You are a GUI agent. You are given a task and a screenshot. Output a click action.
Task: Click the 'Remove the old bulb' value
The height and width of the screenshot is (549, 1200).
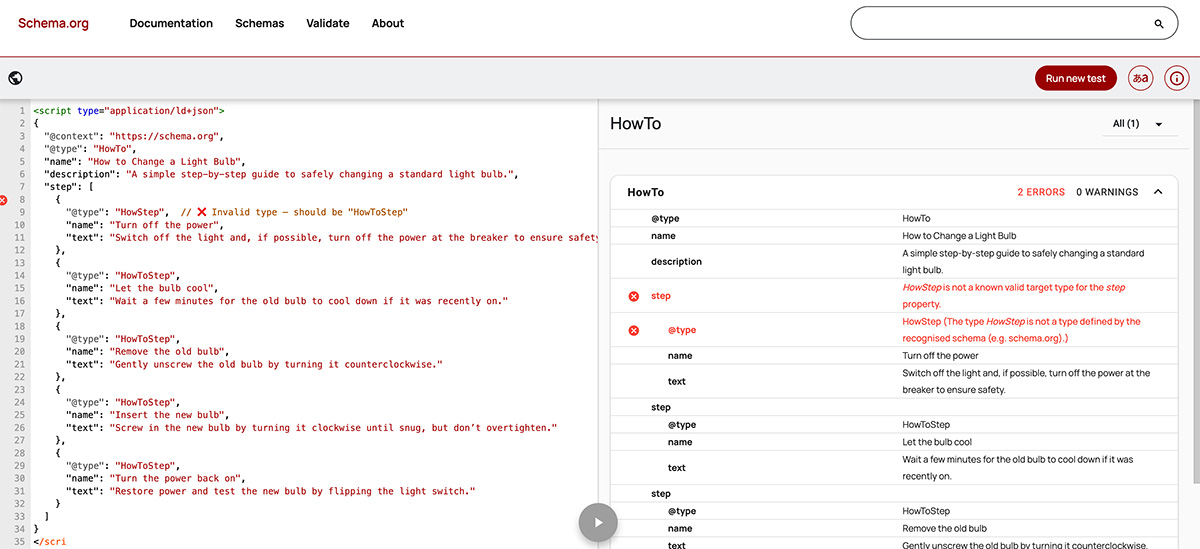(944, 528)
